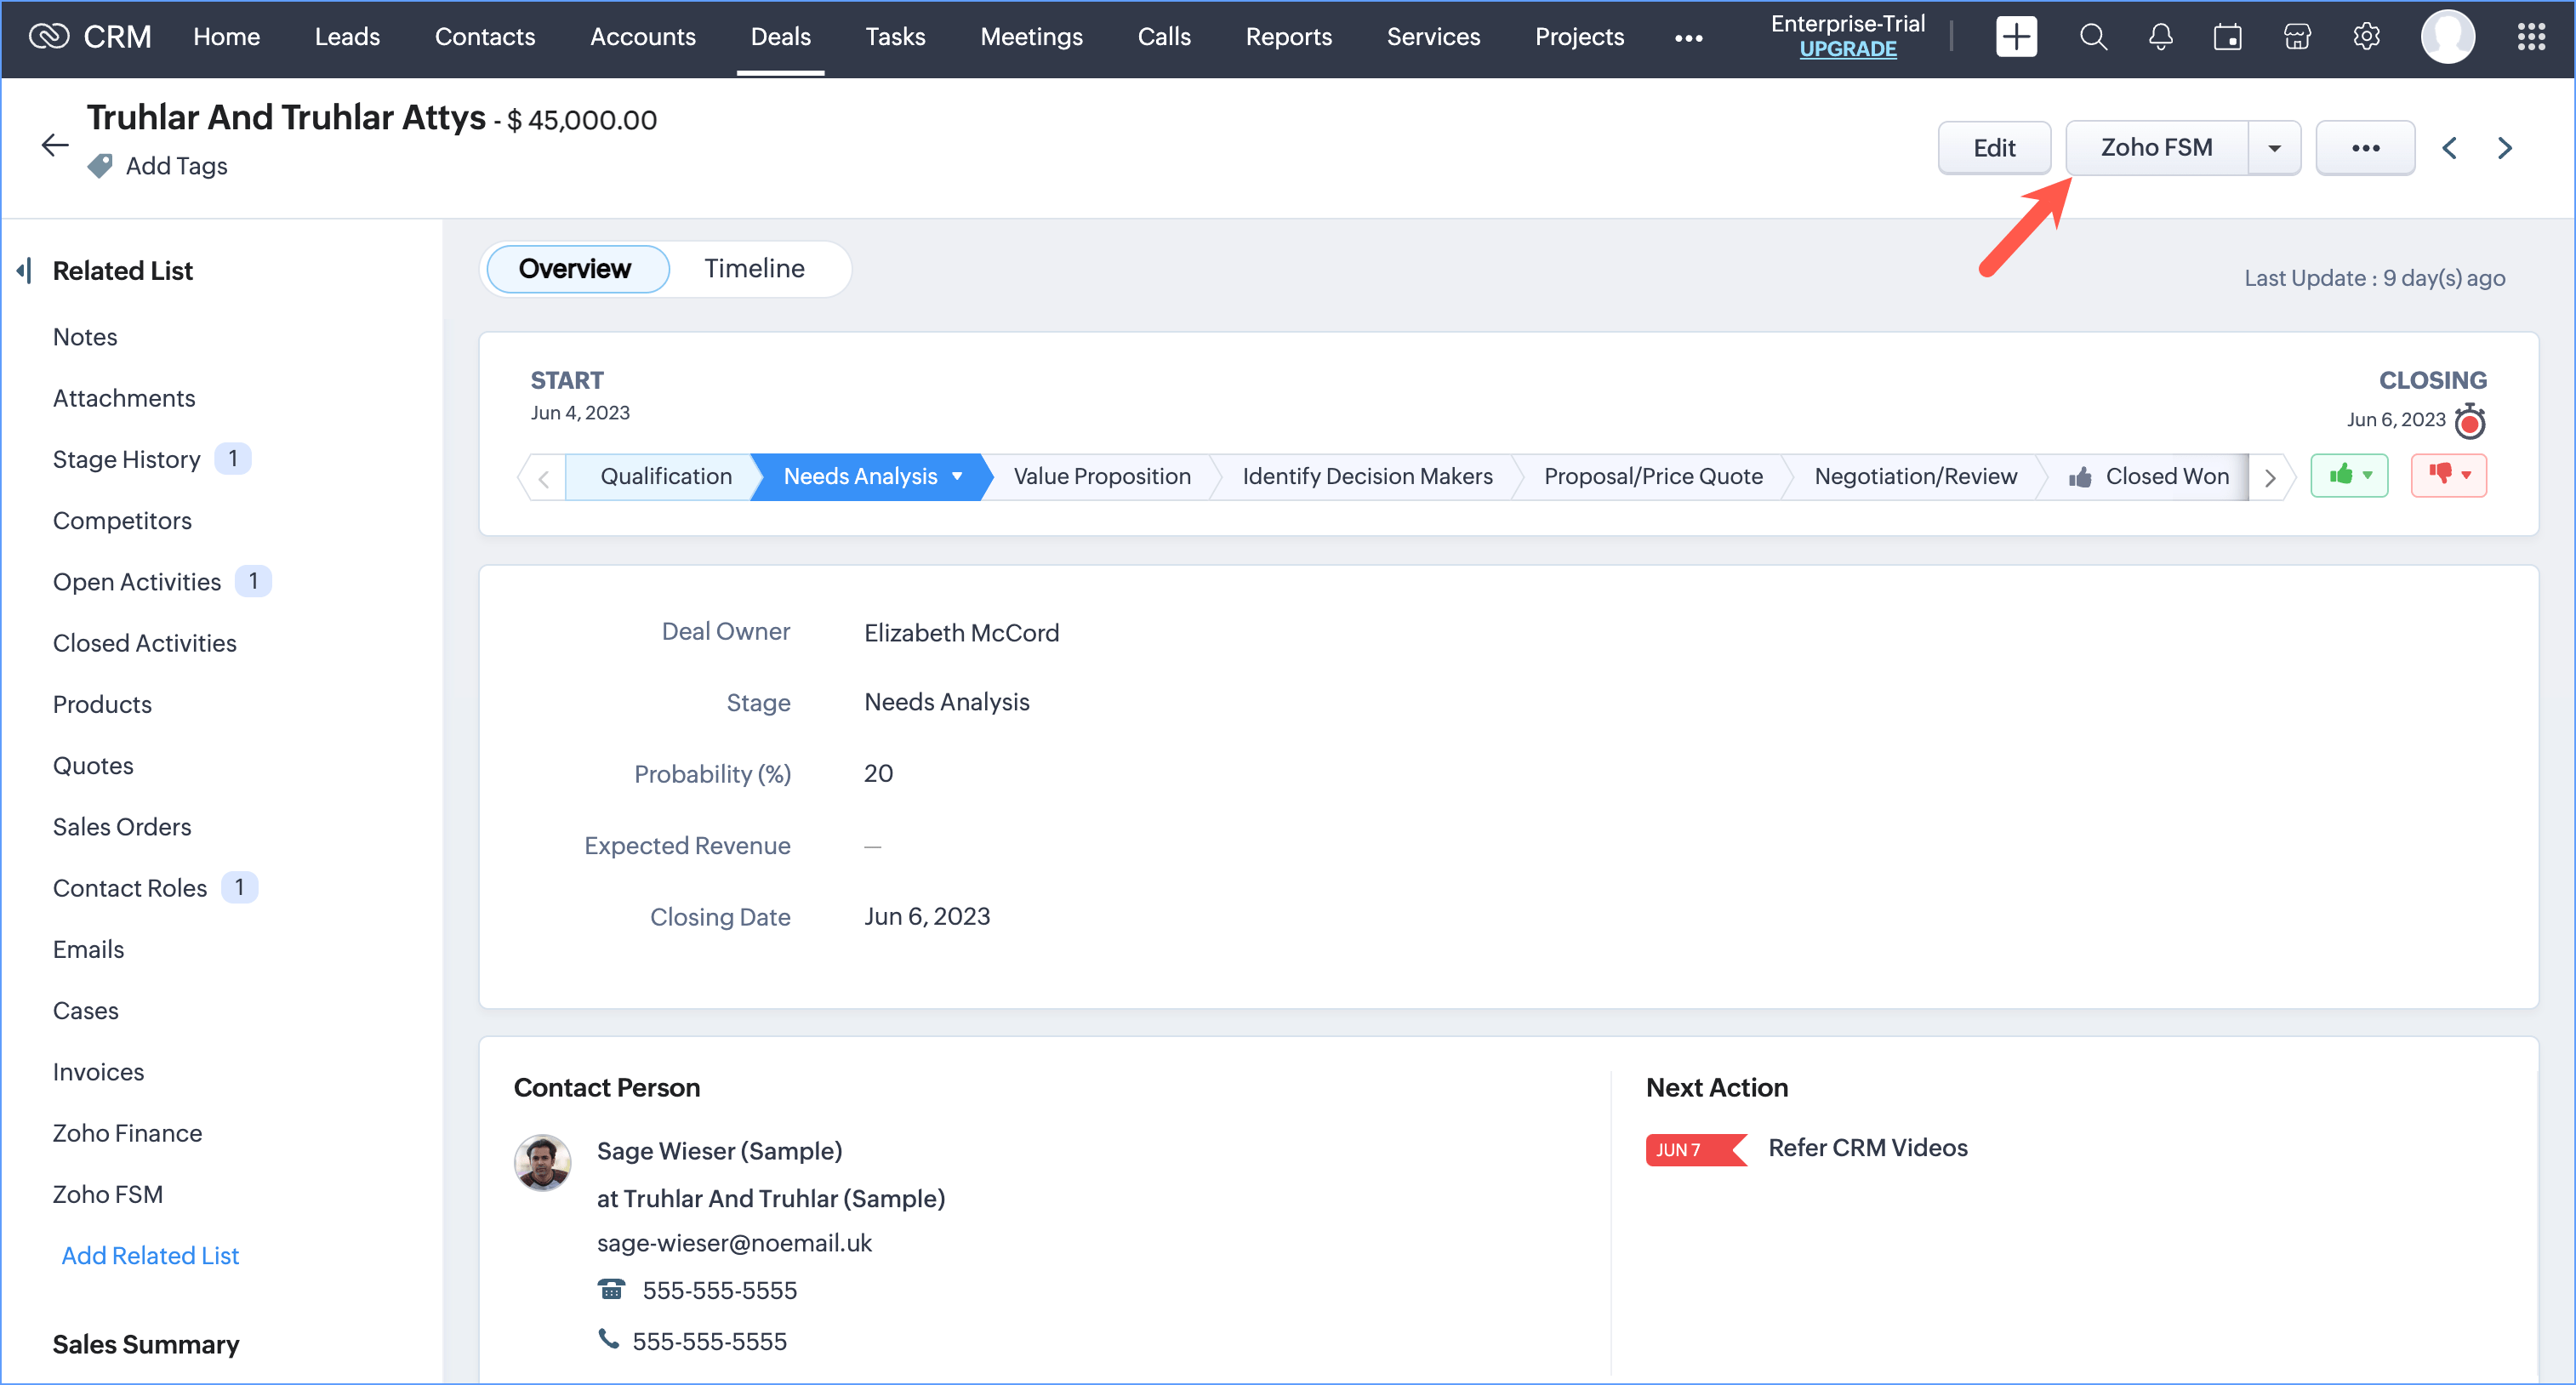Click the Edit button
Viewport: 2576px width, 1385px height.
1993,148
